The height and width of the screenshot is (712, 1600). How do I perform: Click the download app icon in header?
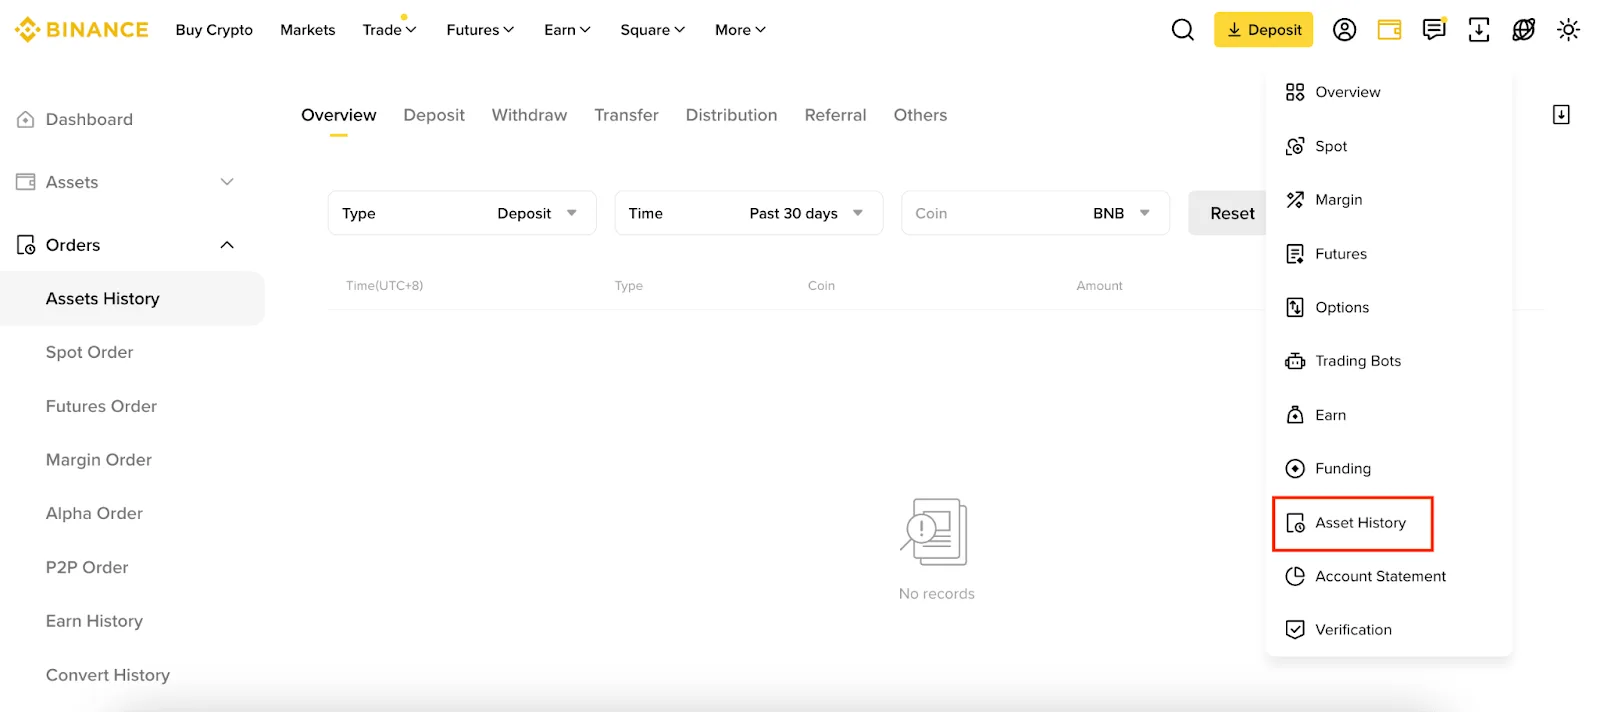1479,30
